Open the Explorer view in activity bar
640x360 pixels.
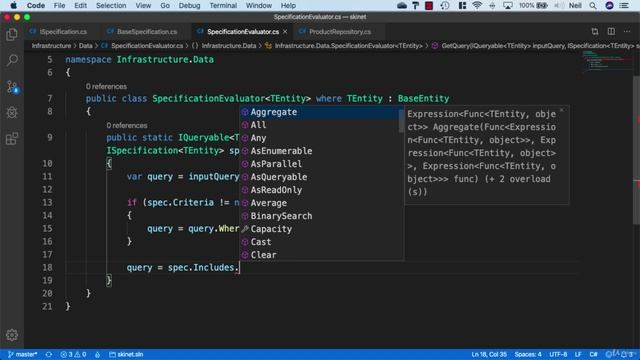click(x=12, y=35)
